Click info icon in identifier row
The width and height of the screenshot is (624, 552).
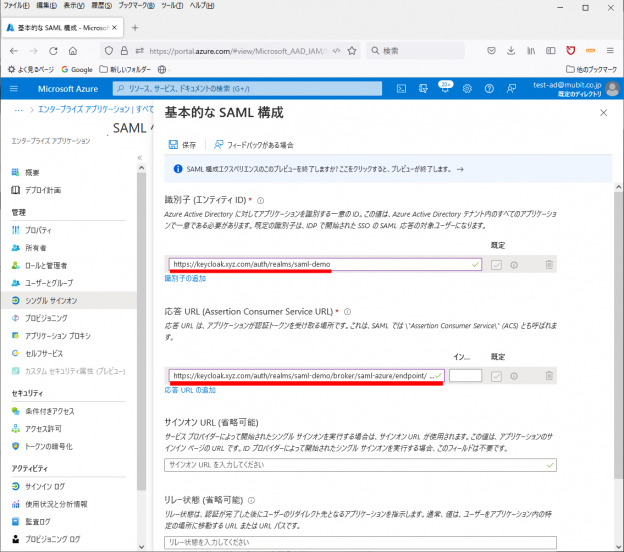click(x=514, y=265)
